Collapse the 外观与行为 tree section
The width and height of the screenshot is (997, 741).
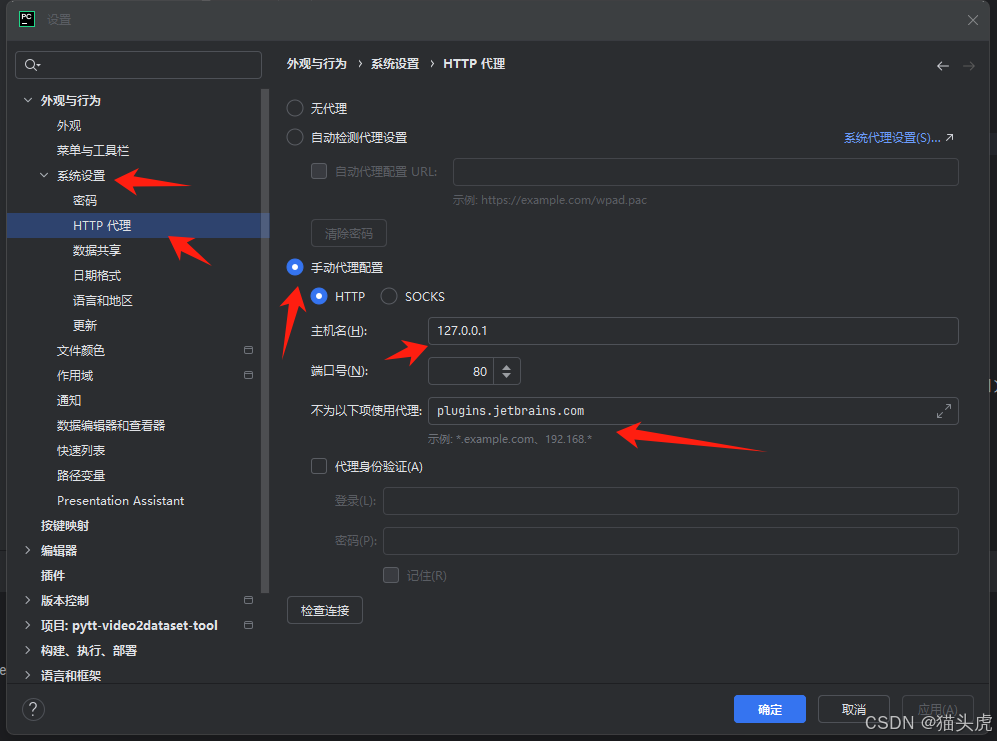coord(27,100)
